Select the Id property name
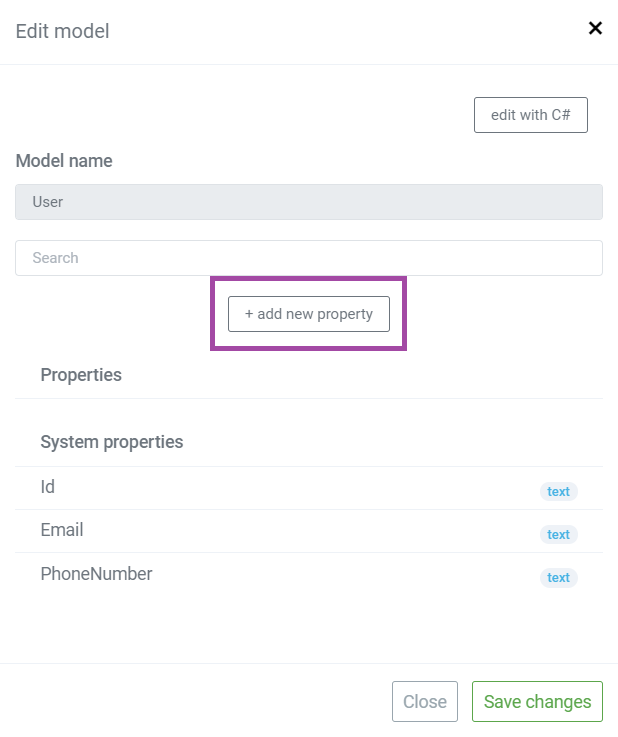 47,487
